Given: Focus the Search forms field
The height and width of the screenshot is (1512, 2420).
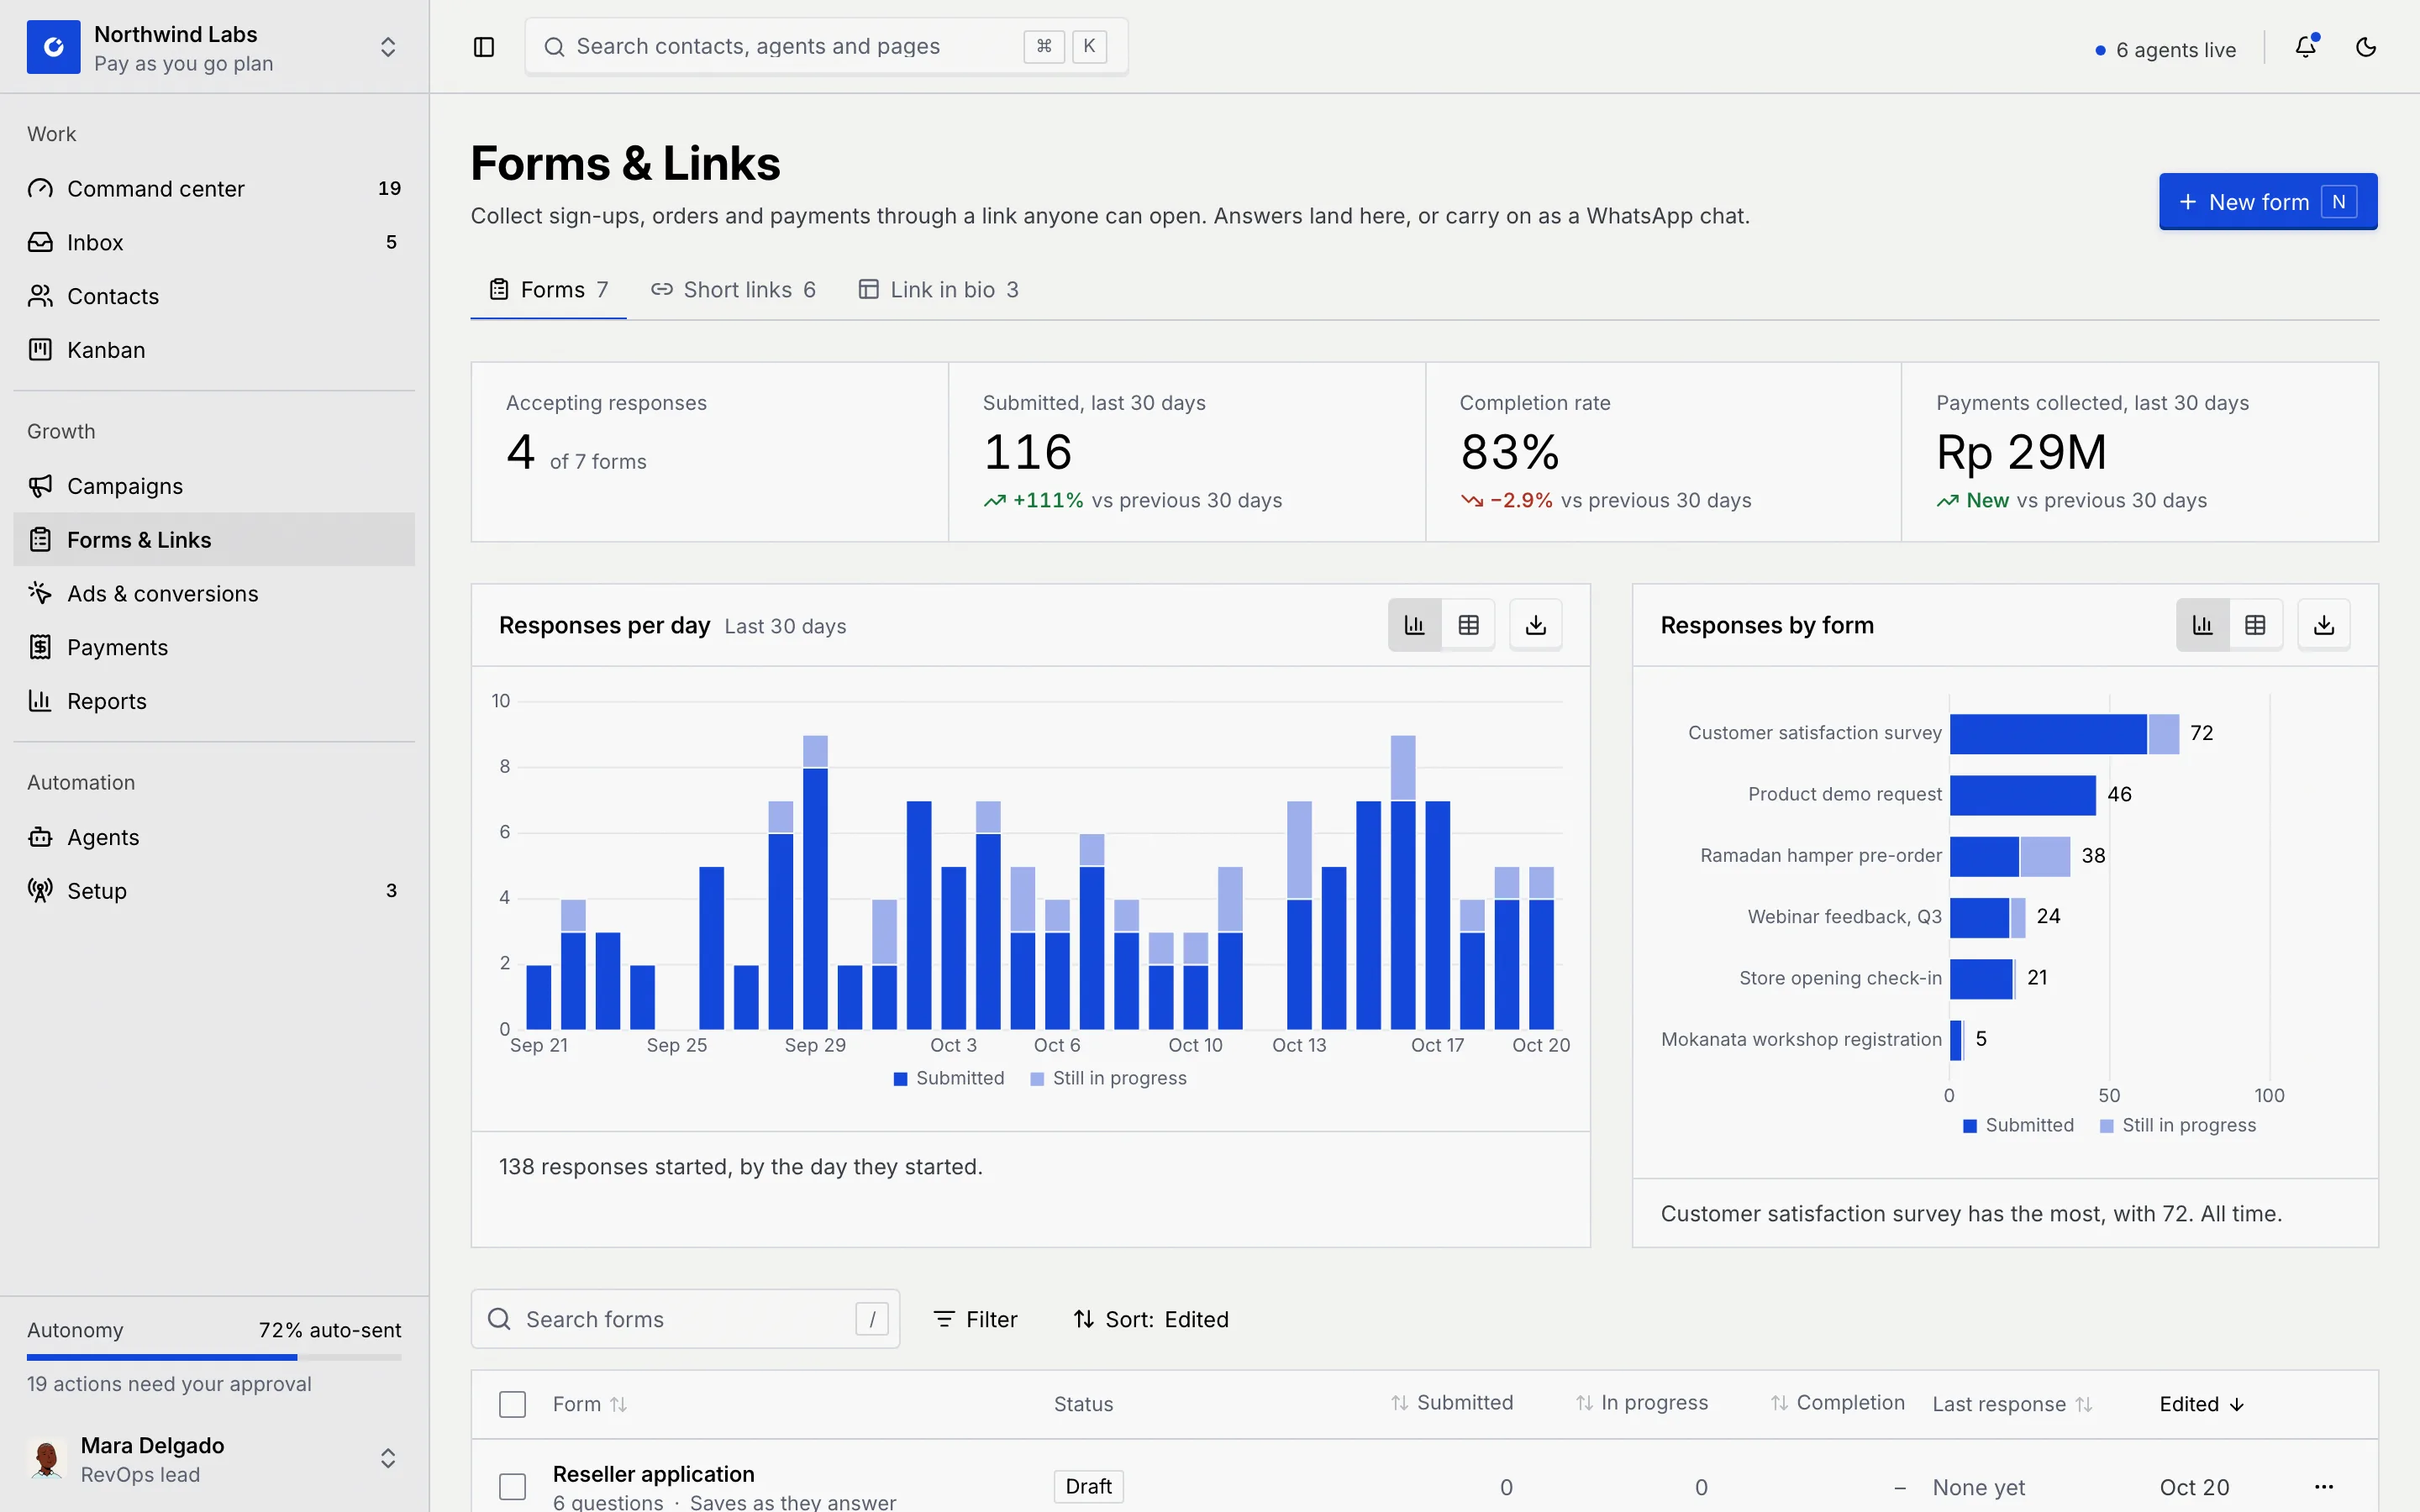Looking at the screenshot, I should point(685,1319).
